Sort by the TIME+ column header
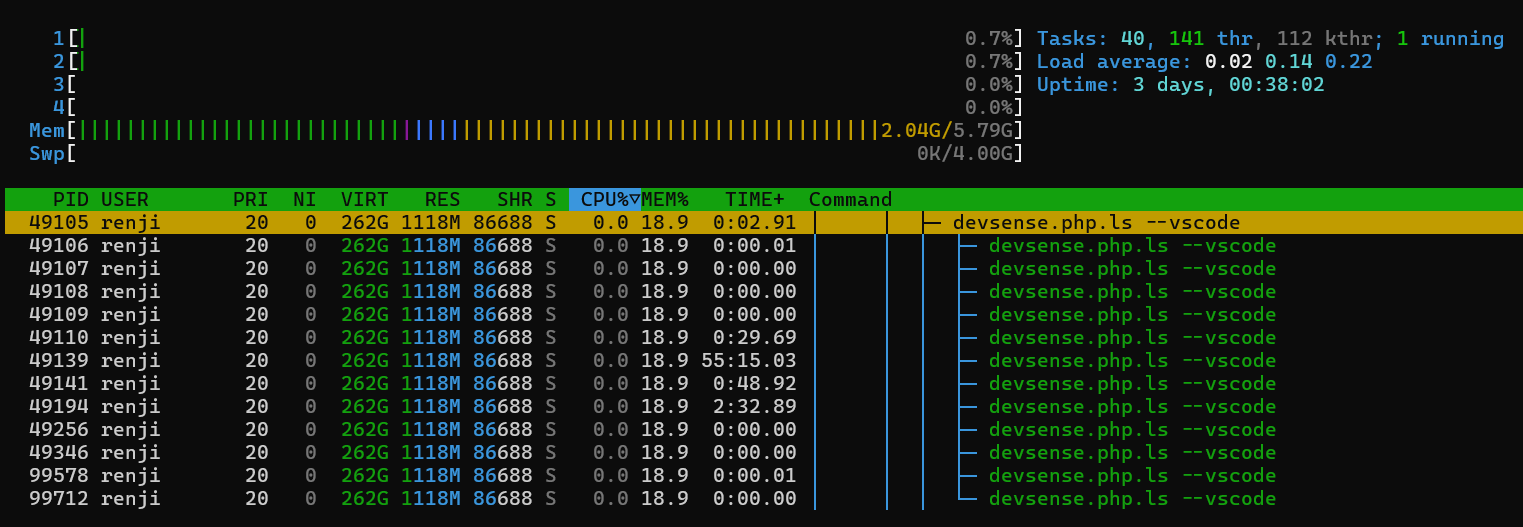This screenshot has width=1523, height=527. [755, 199]
